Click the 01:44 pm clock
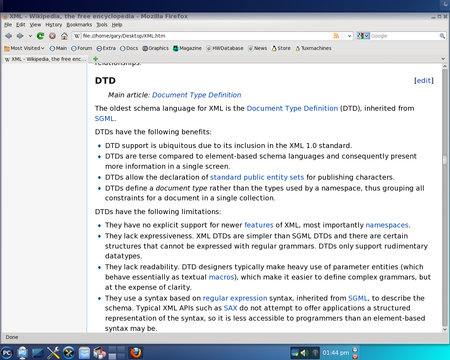 click(x=335, y=353)
